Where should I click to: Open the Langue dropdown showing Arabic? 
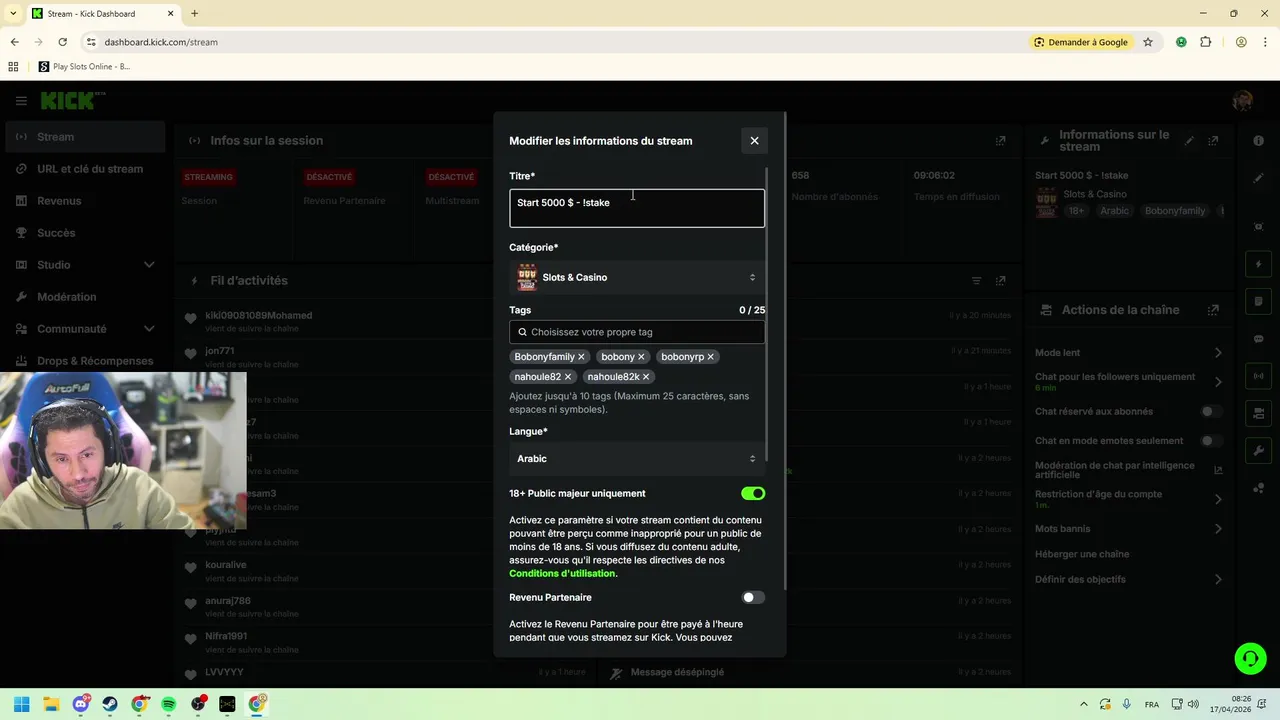click(x=637, y=458)
